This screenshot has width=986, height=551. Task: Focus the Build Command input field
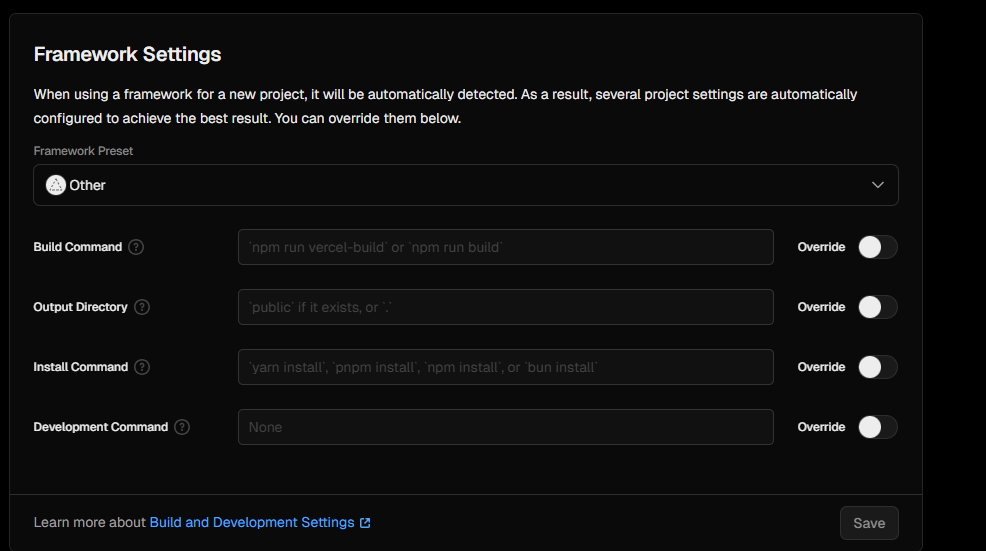click(505, 247)
